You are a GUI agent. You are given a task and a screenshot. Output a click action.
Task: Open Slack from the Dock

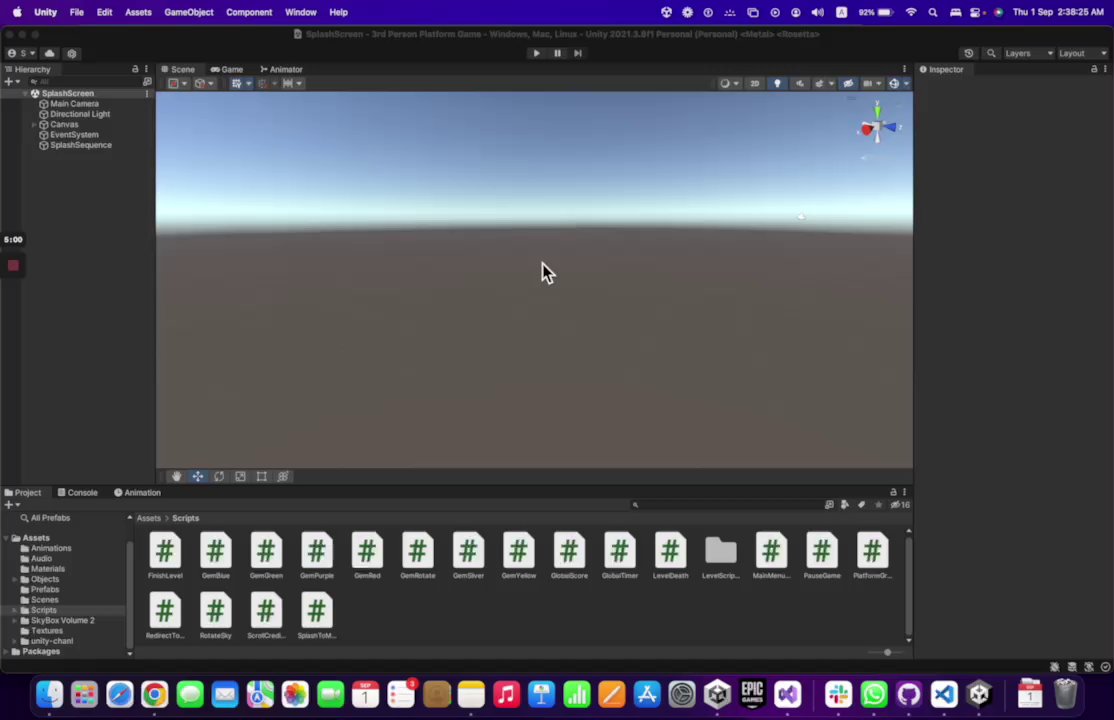pyautogui.click(x=838, y=694)
